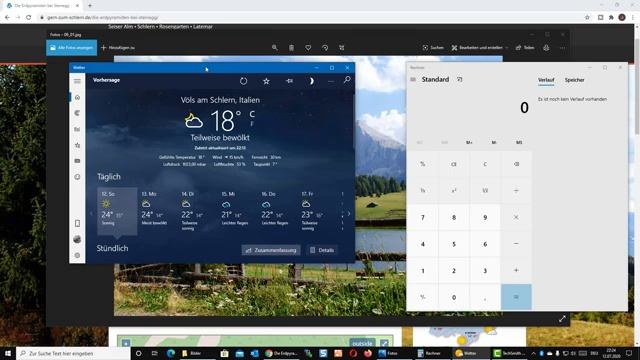Click Alle Fotos anzeigen

71,48
